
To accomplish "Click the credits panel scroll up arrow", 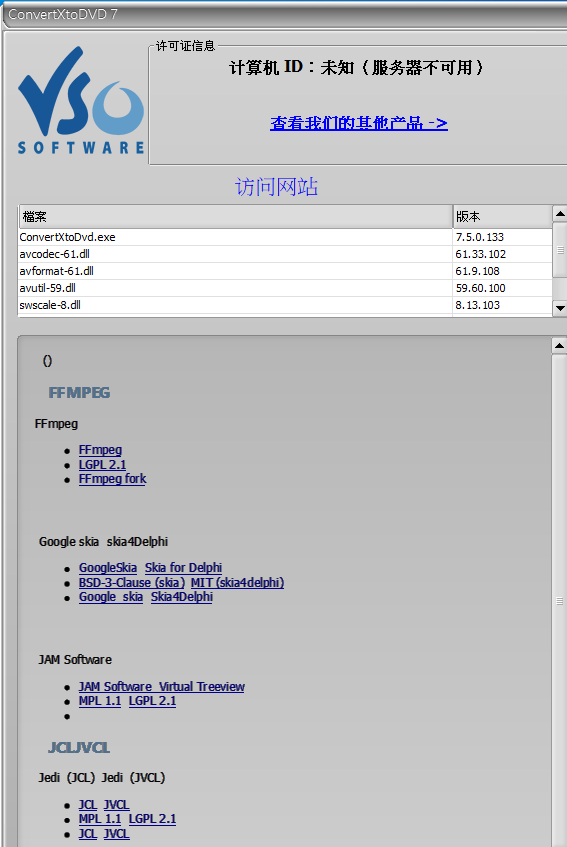I will pos(559,346).
